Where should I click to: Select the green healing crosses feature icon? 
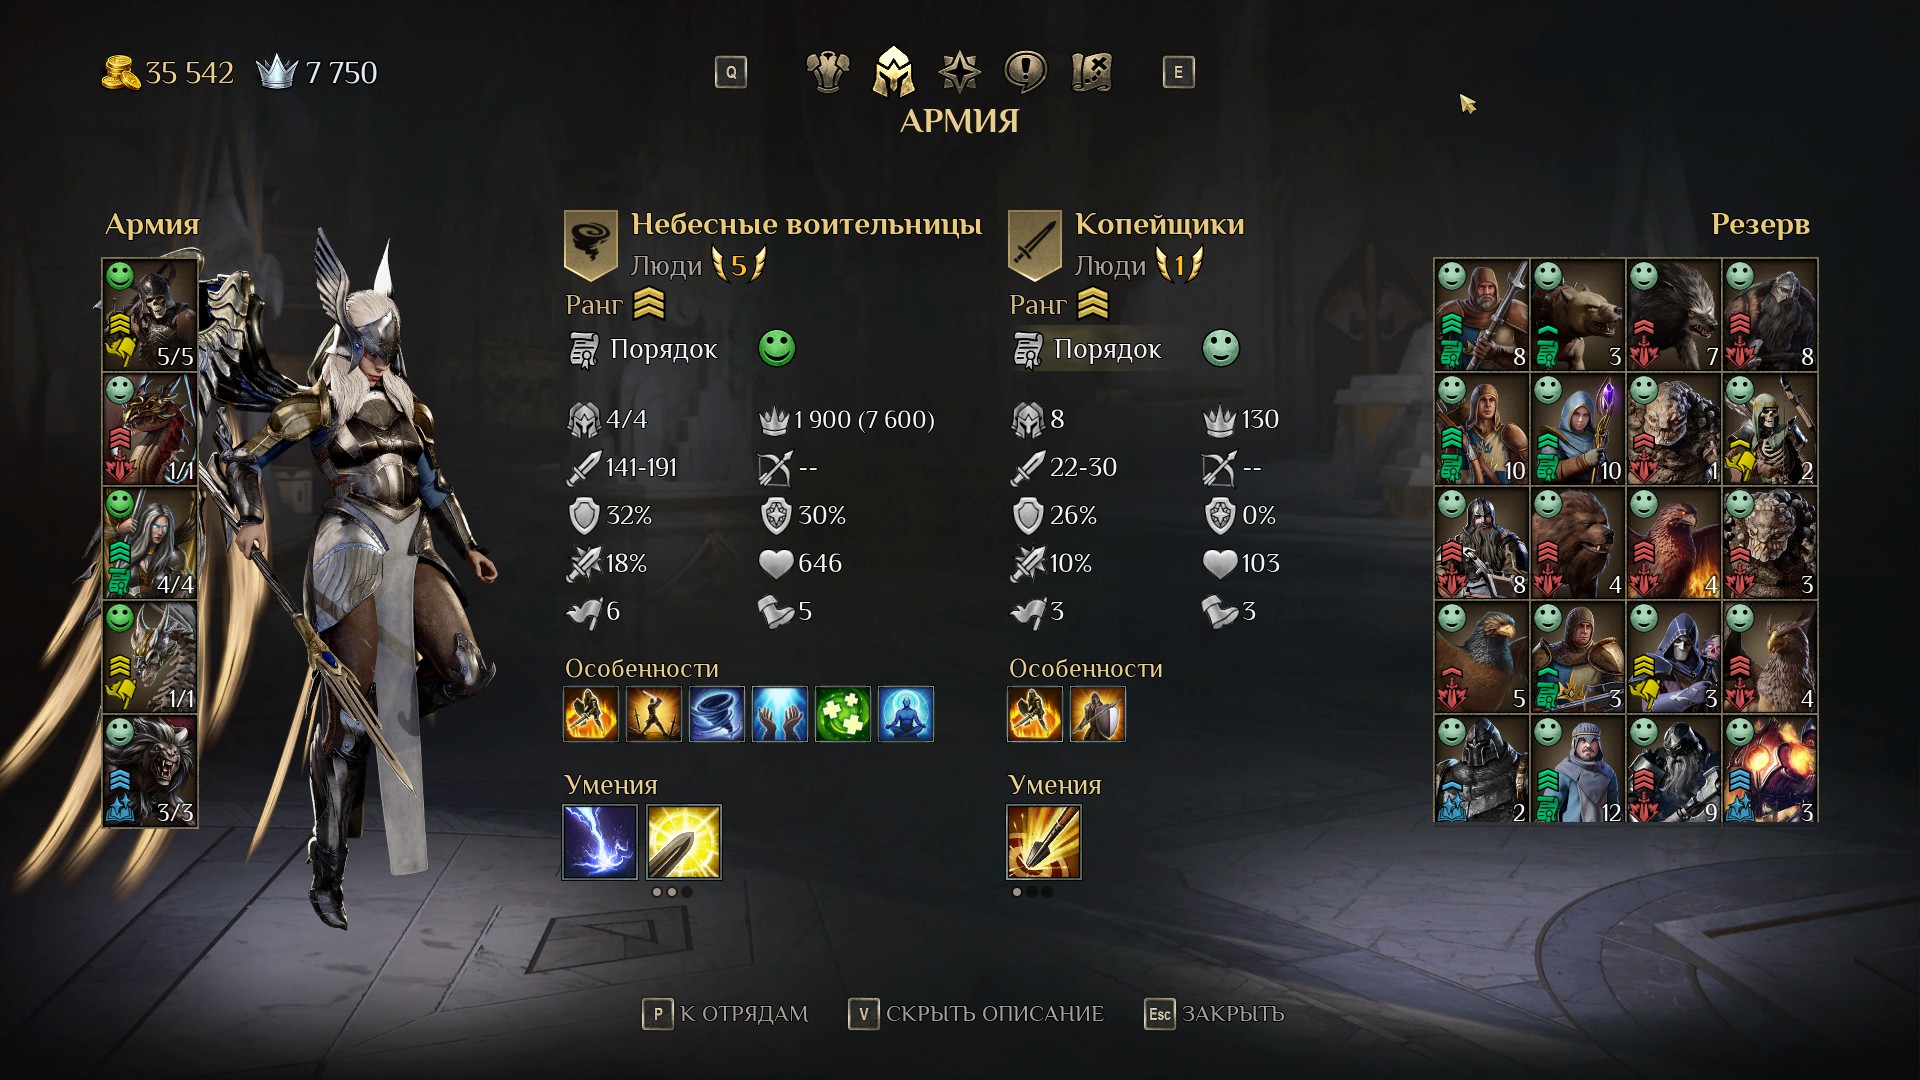(x=842, y=714)
